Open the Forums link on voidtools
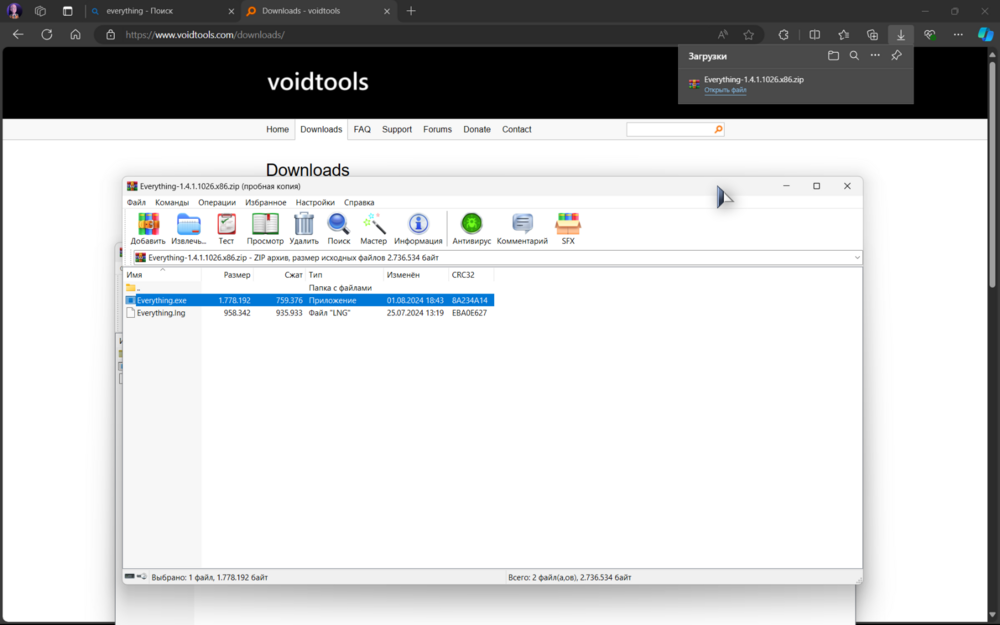 438,129
